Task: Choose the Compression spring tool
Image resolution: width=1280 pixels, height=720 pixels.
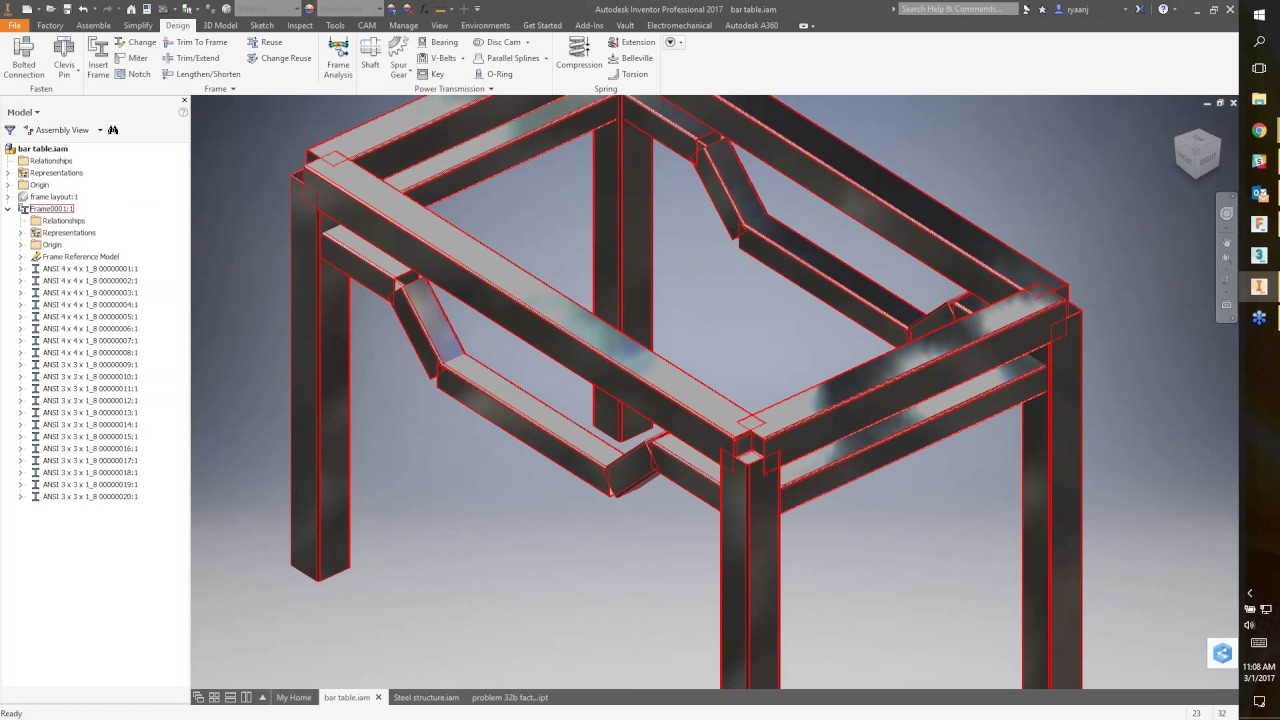Action: click(579, 55)
